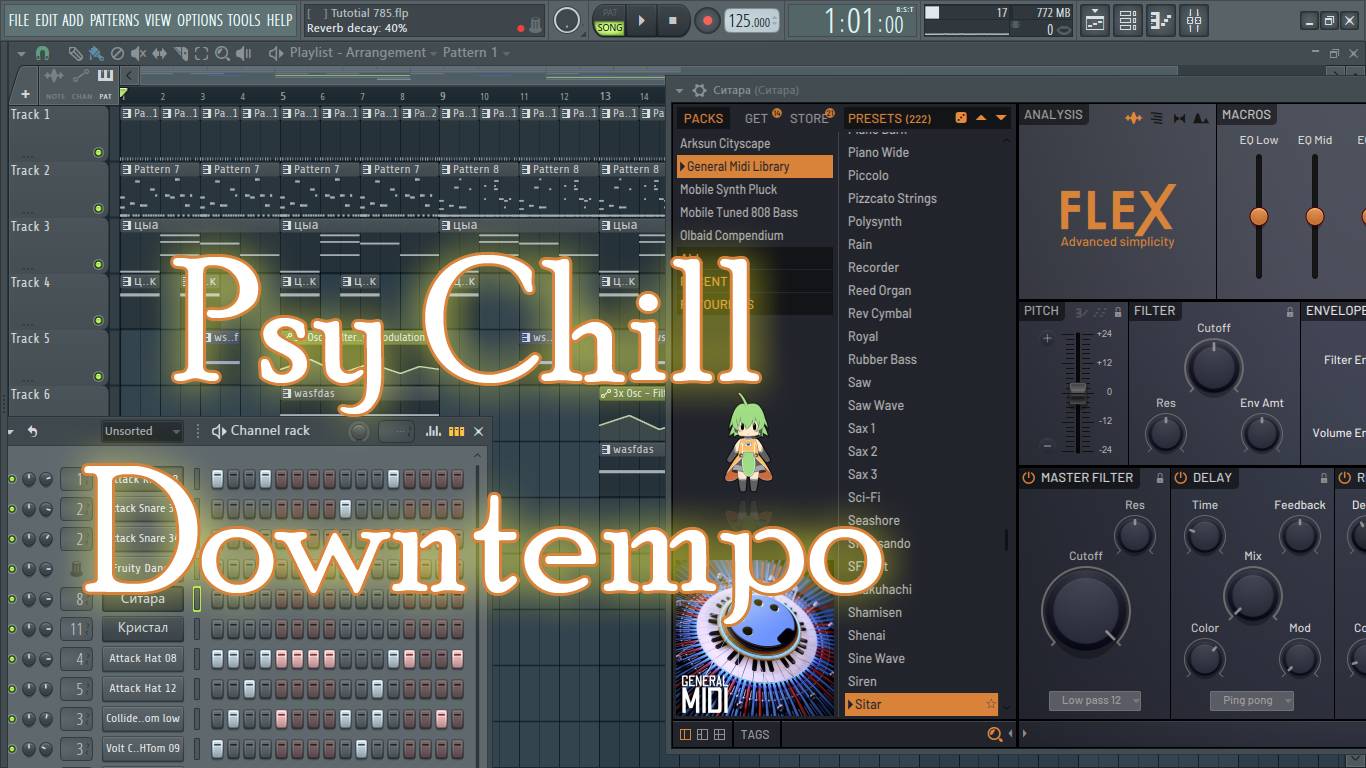Click the tempo field showing 125.000
The height and width of the screenshot is (768, 1366).
tap(752, 21)
